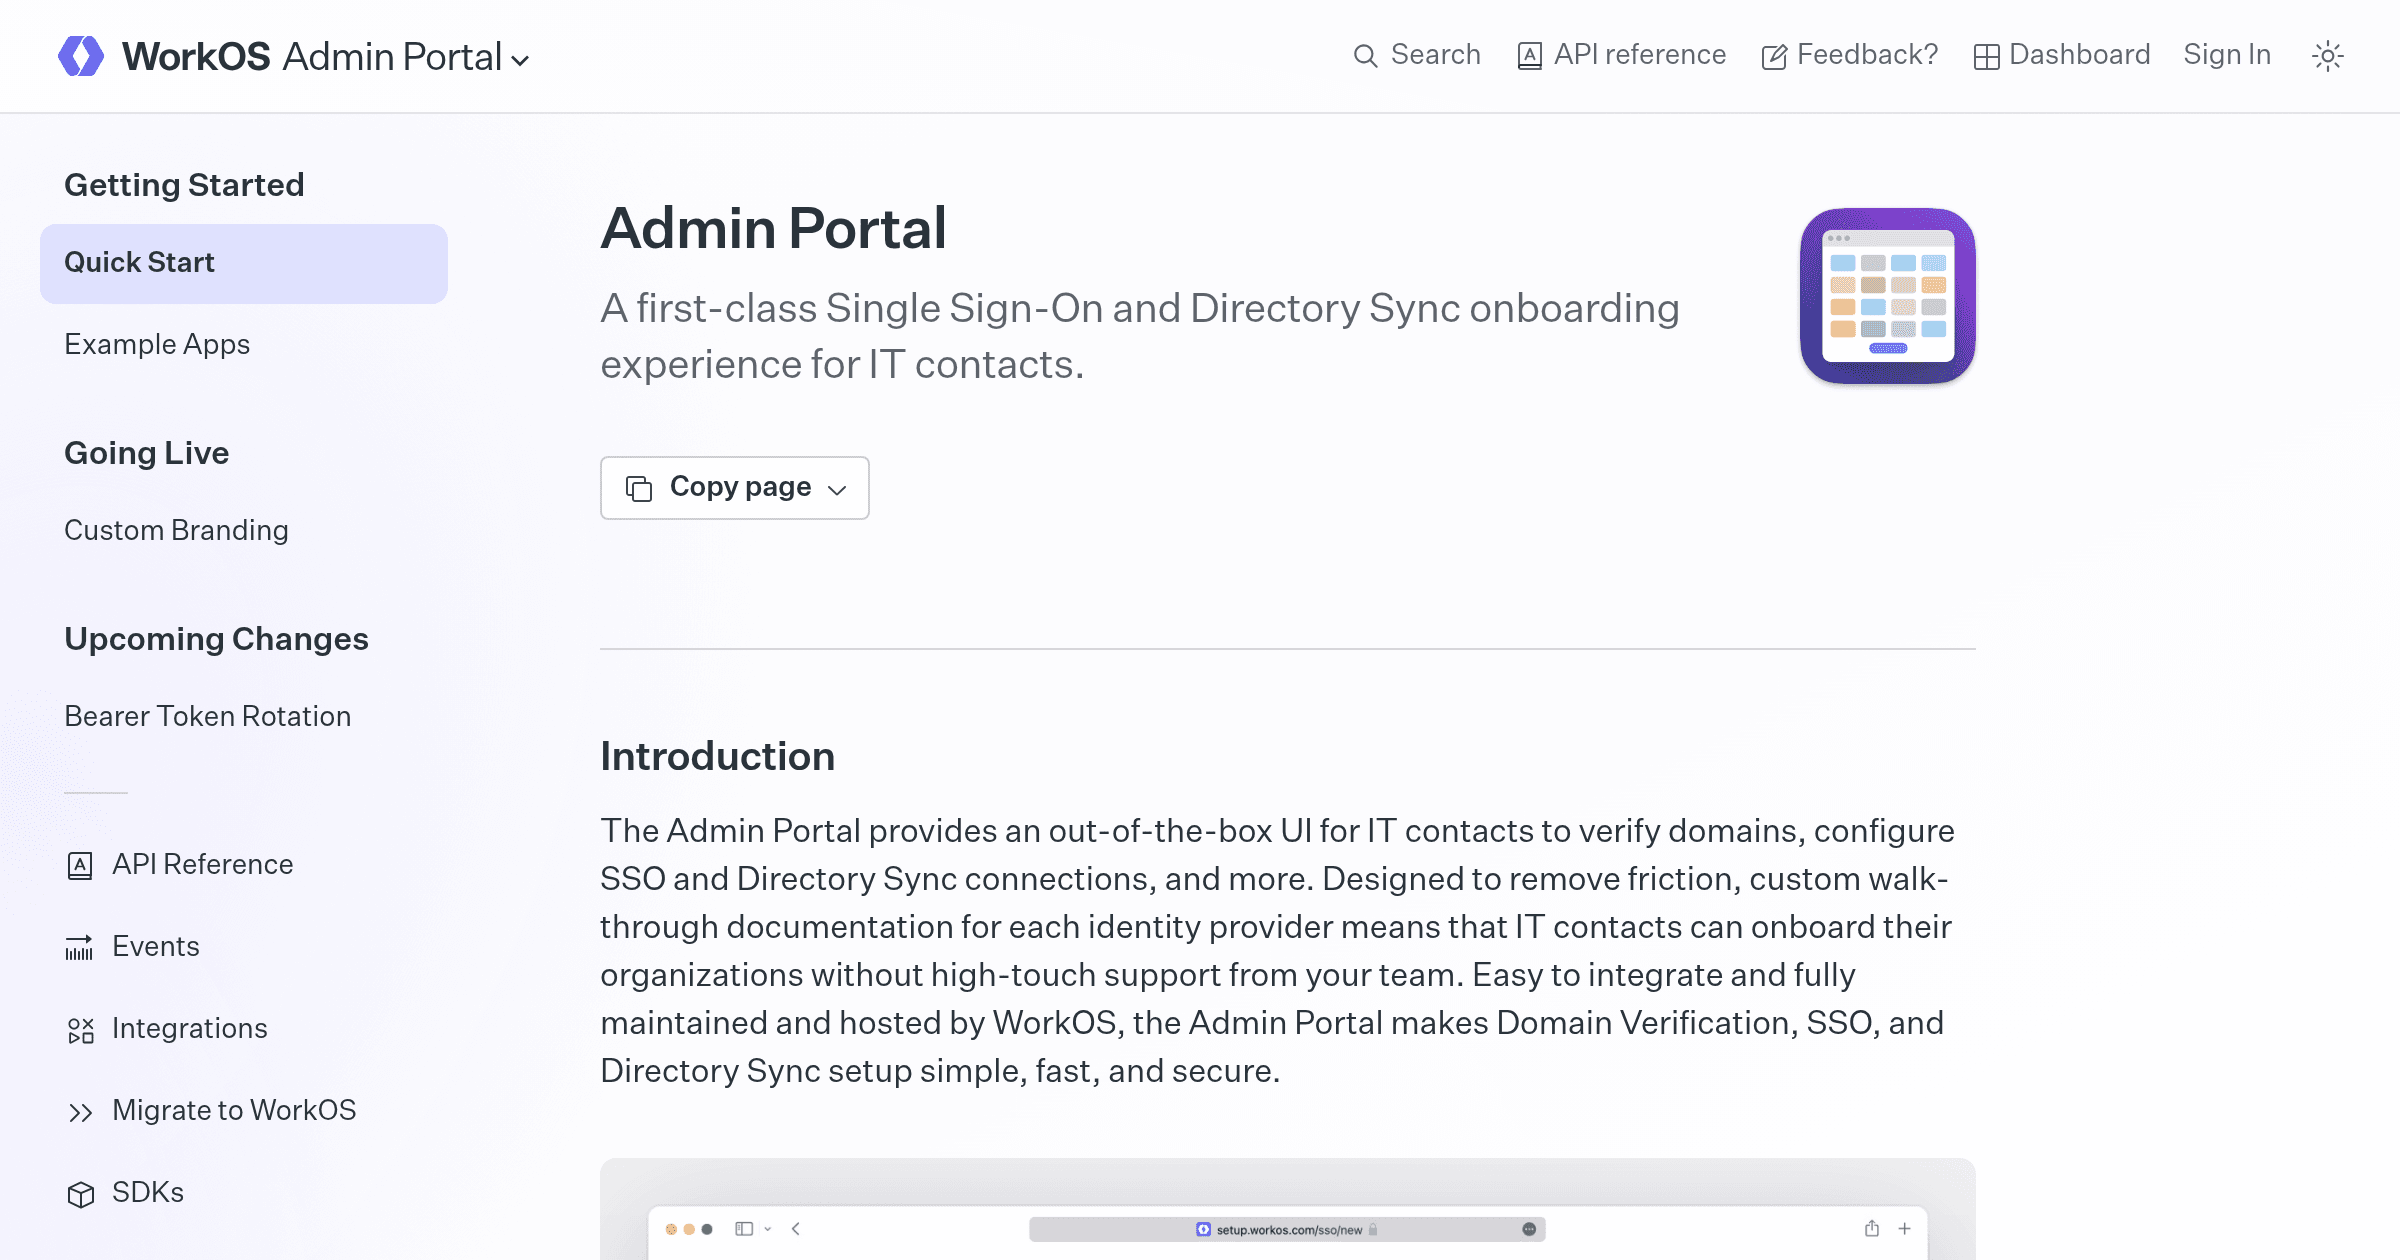Click the SDKs box icon

[x=80, y=1194]
